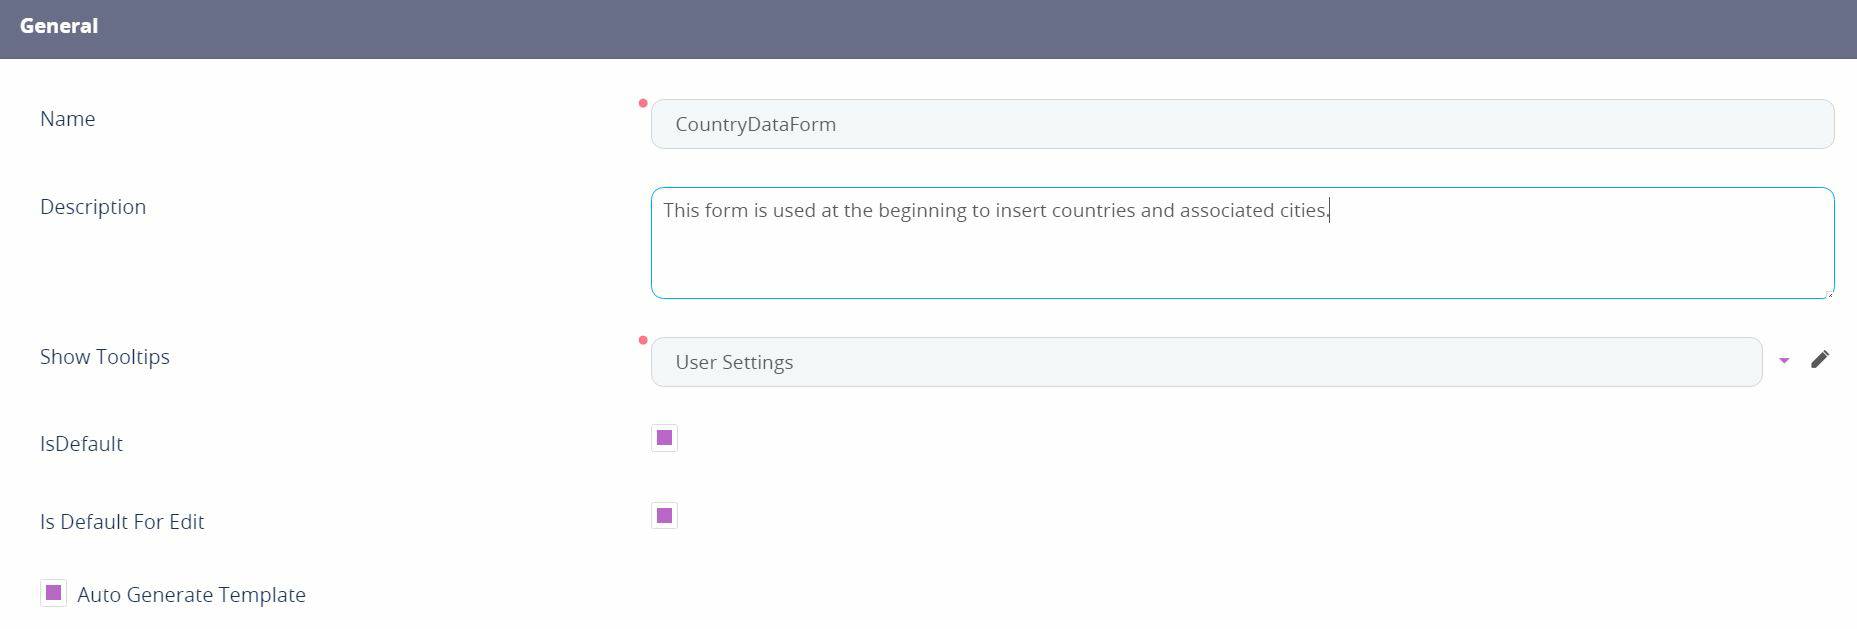Click the Is Default For Edit label

click(x=122, y=522)
